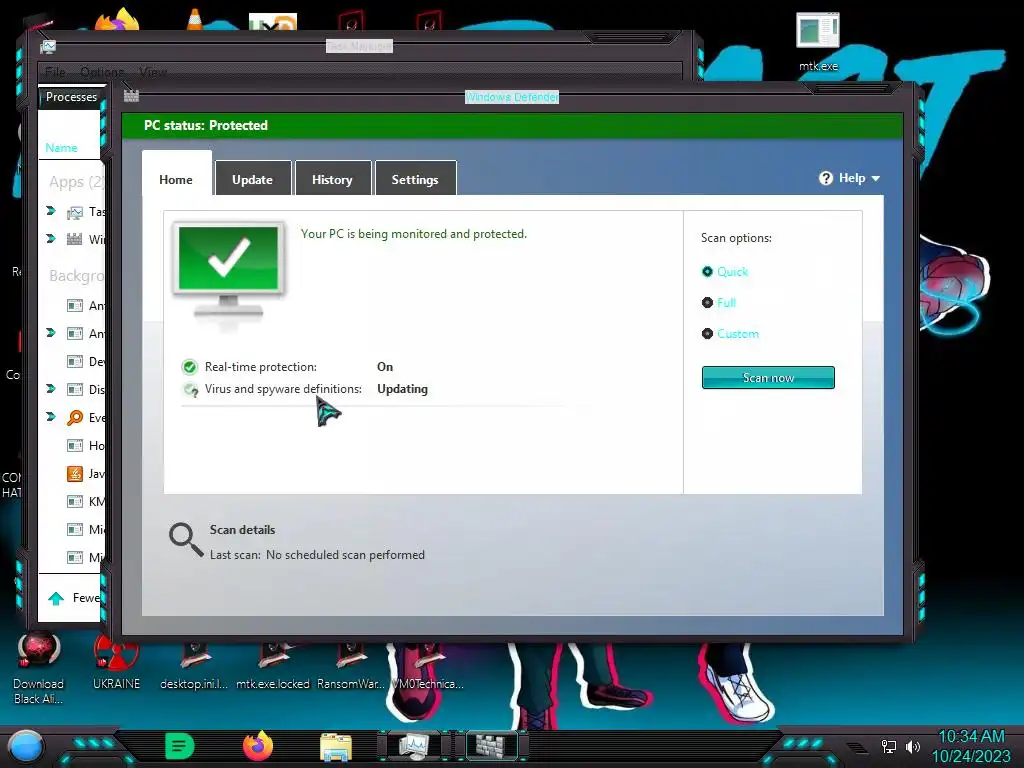Viewport: 1024px width, 768px height.
Task: Sort by Name column in Task Manager
Action: 61,148
